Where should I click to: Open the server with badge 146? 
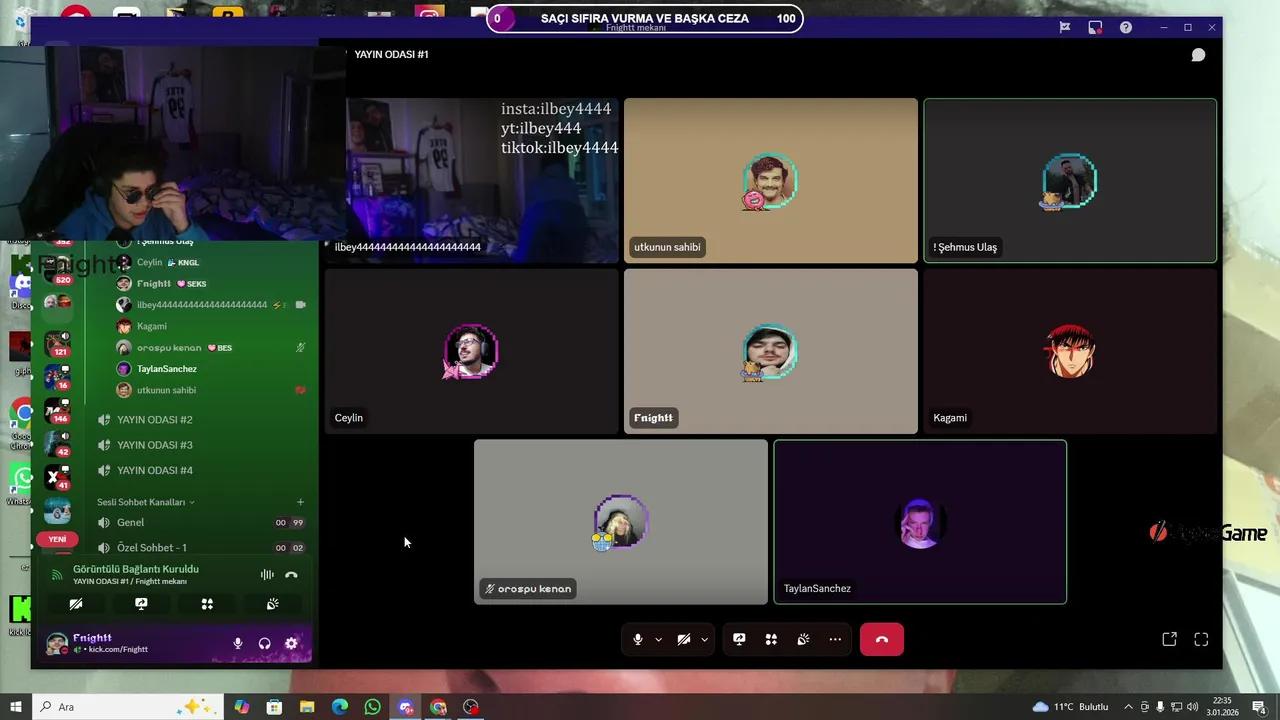pyautogui.click(x=57, y=411)
